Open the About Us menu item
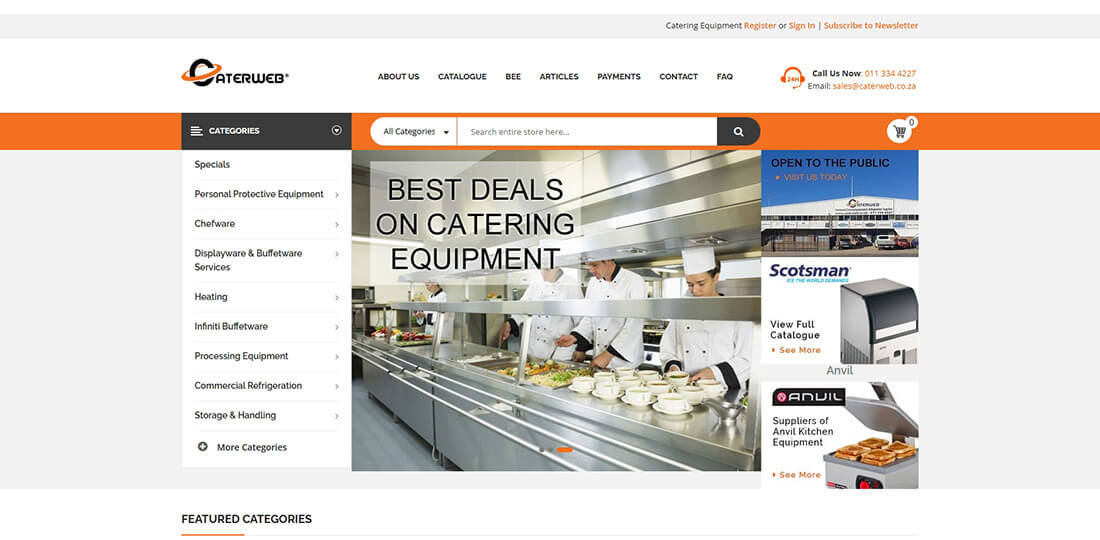Image resolution: width=1100 pixels, height=540 pixels. (398, 76)
